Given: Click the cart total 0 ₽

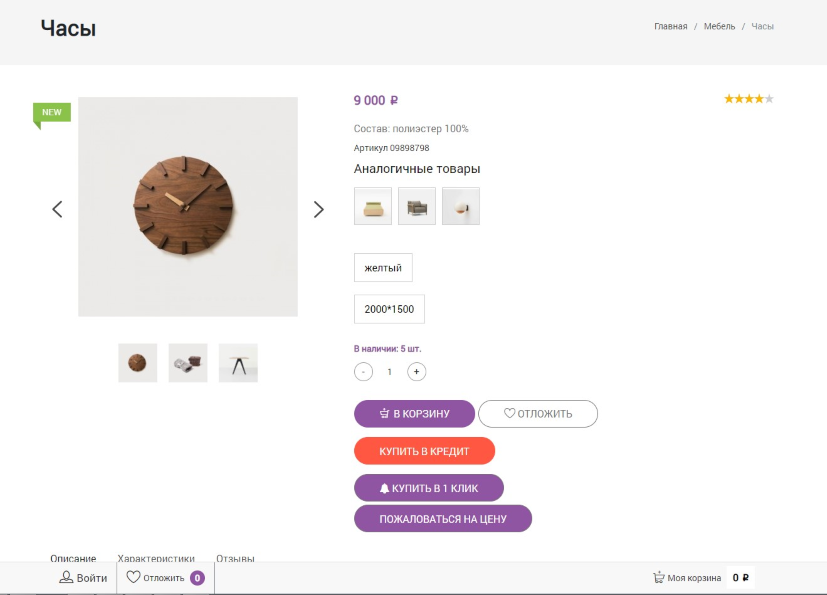Looking at the screenshot, I should click(741, 578).
